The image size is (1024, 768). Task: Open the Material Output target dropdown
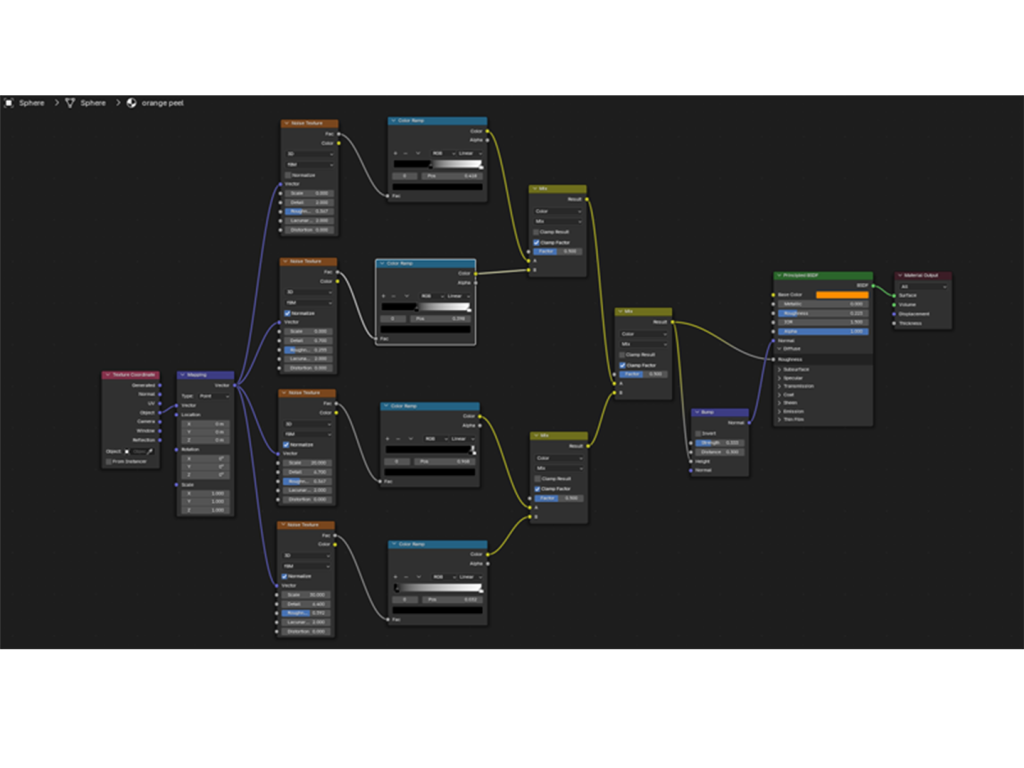[x=923, y=286]
